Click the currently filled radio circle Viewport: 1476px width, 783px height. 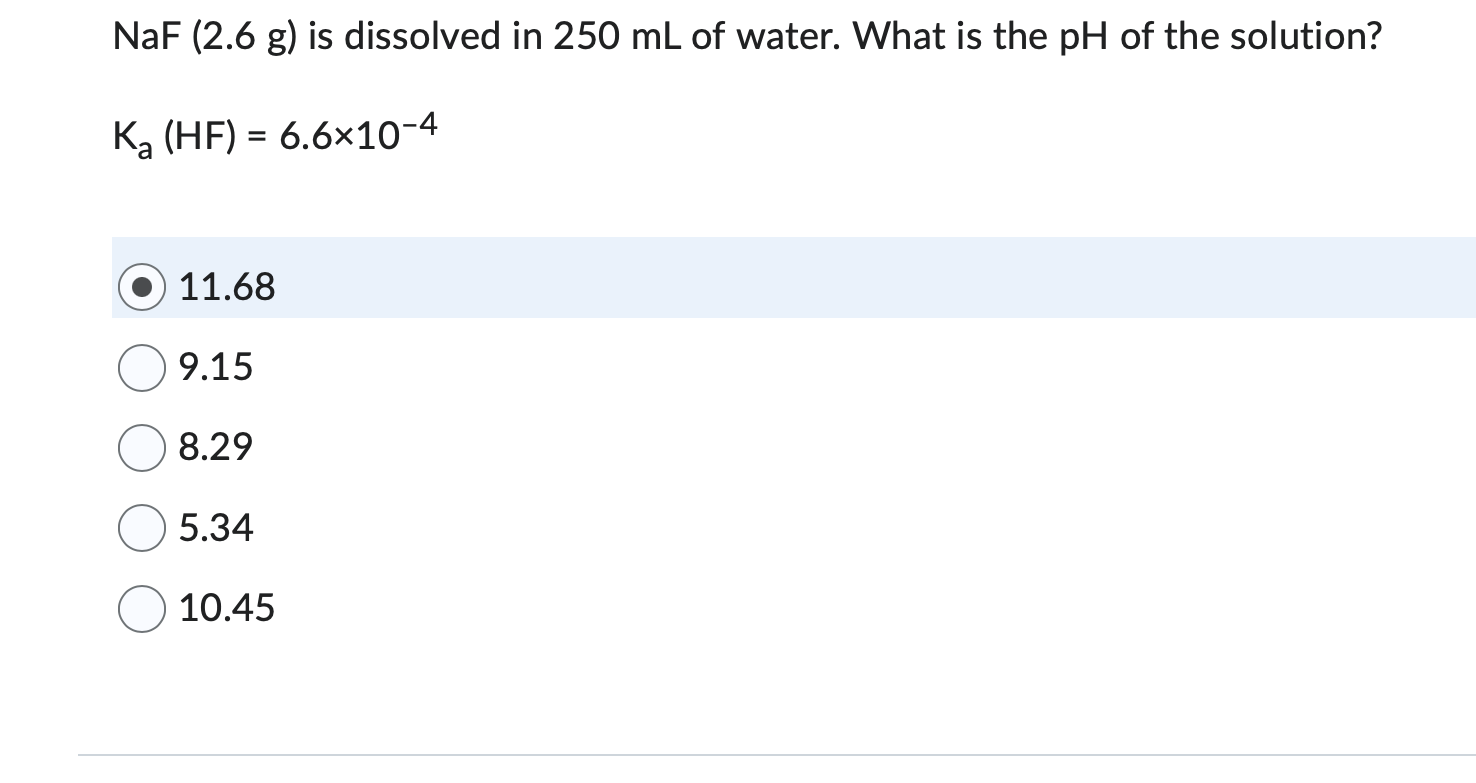(141, 288)
